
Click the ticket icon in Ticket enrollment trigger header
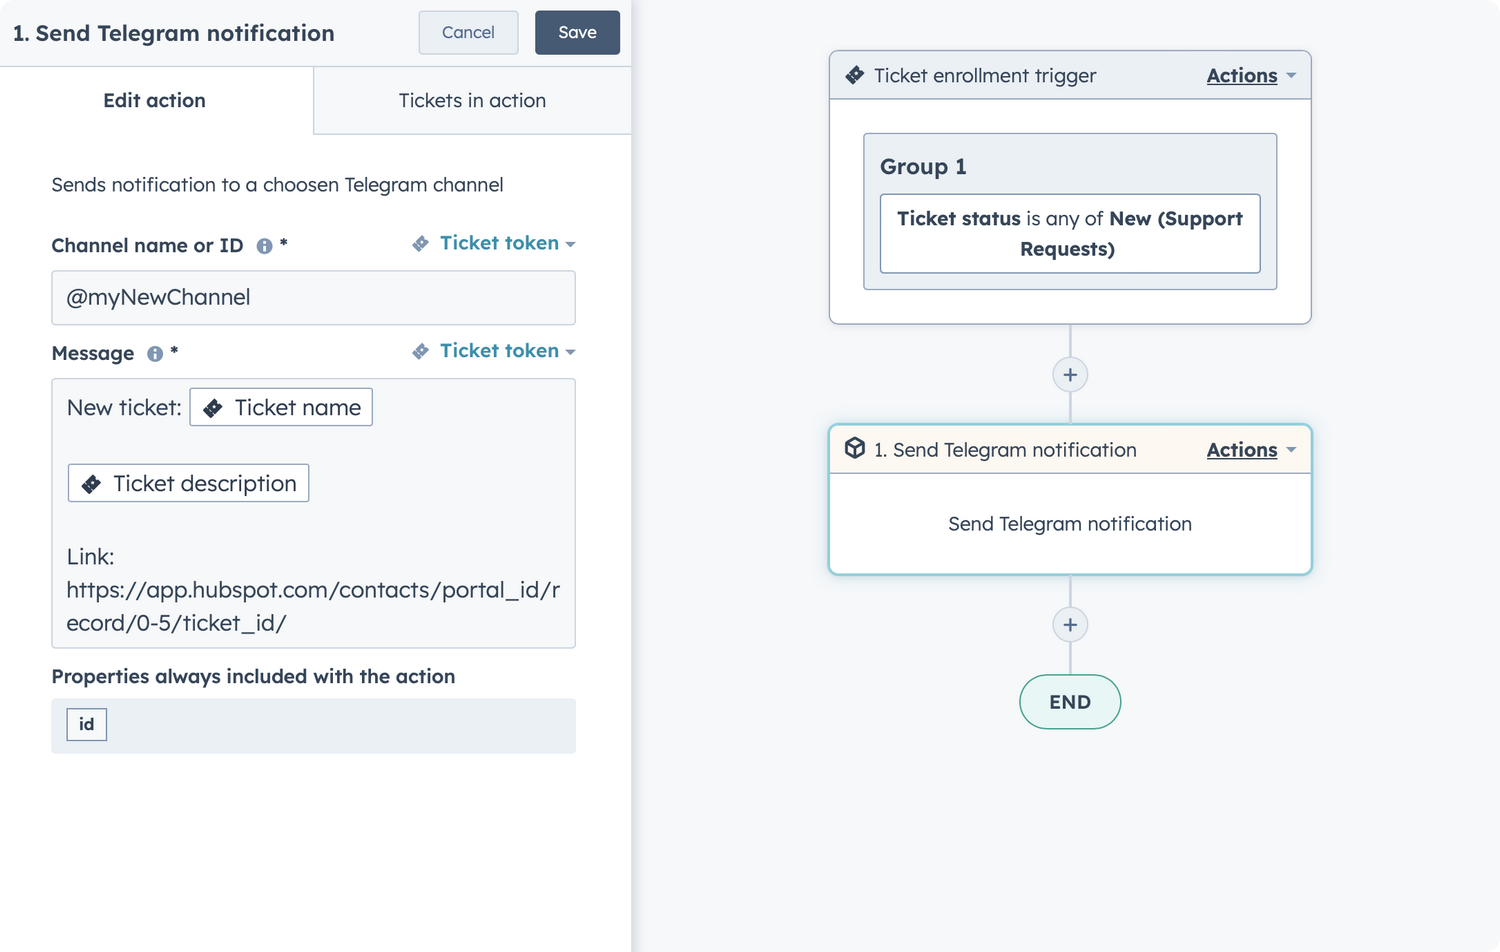click(855, 75)
